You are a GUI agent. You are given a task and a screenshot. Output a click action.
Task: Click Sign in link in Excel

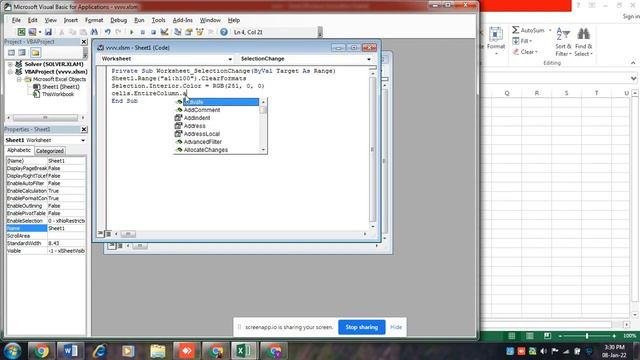pos(631,16)
